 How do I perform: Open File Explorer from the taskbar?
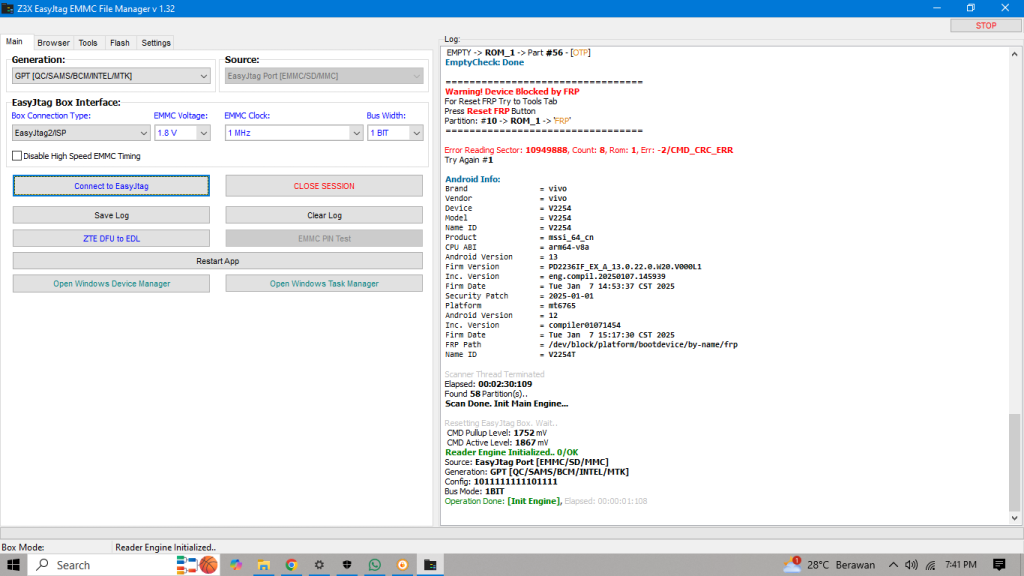point(264,565)
